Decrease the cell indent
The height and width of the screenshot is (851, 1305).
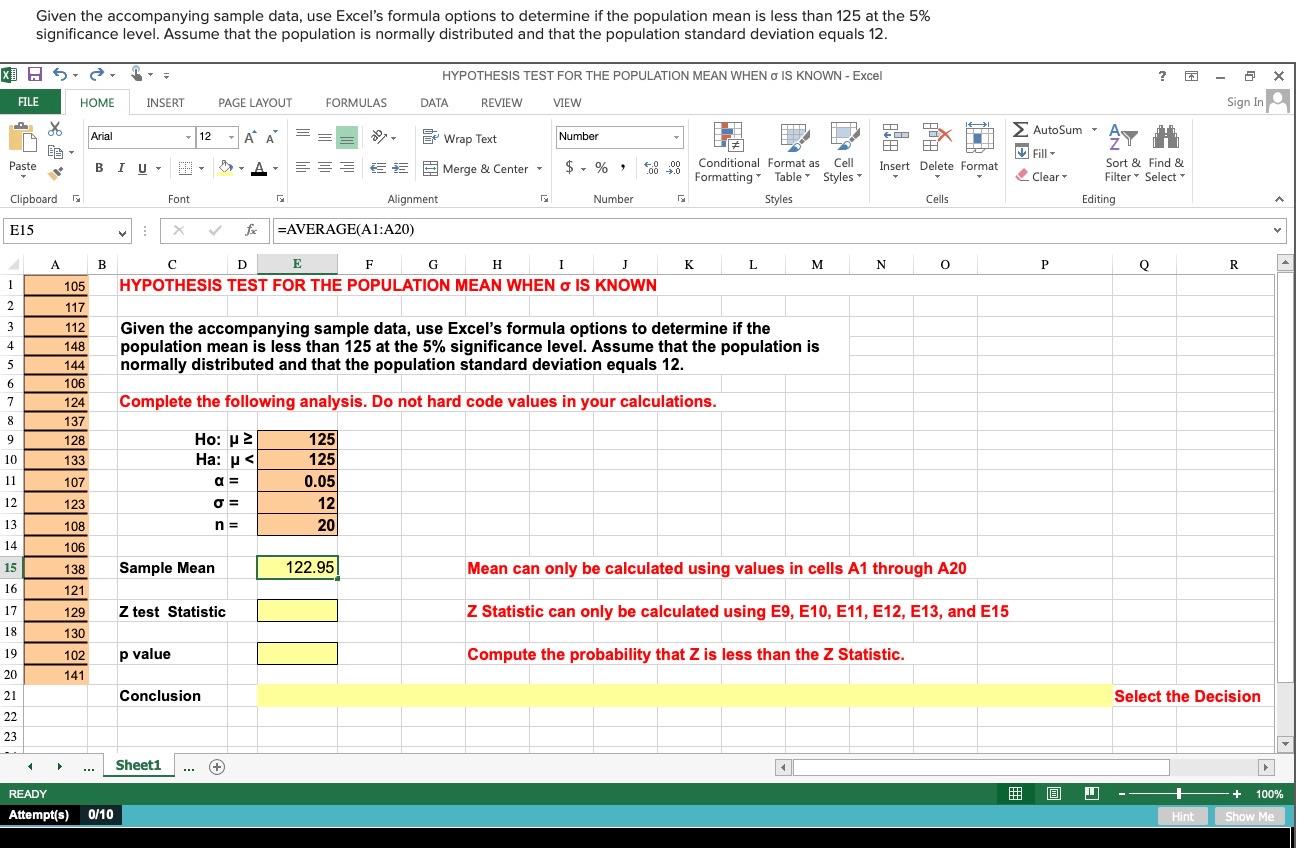point(378,168)
